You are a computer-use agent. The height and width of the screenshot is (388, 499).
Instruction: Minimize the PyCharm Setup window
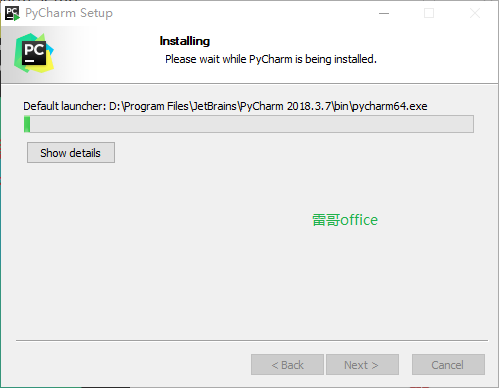click(384, 13)
